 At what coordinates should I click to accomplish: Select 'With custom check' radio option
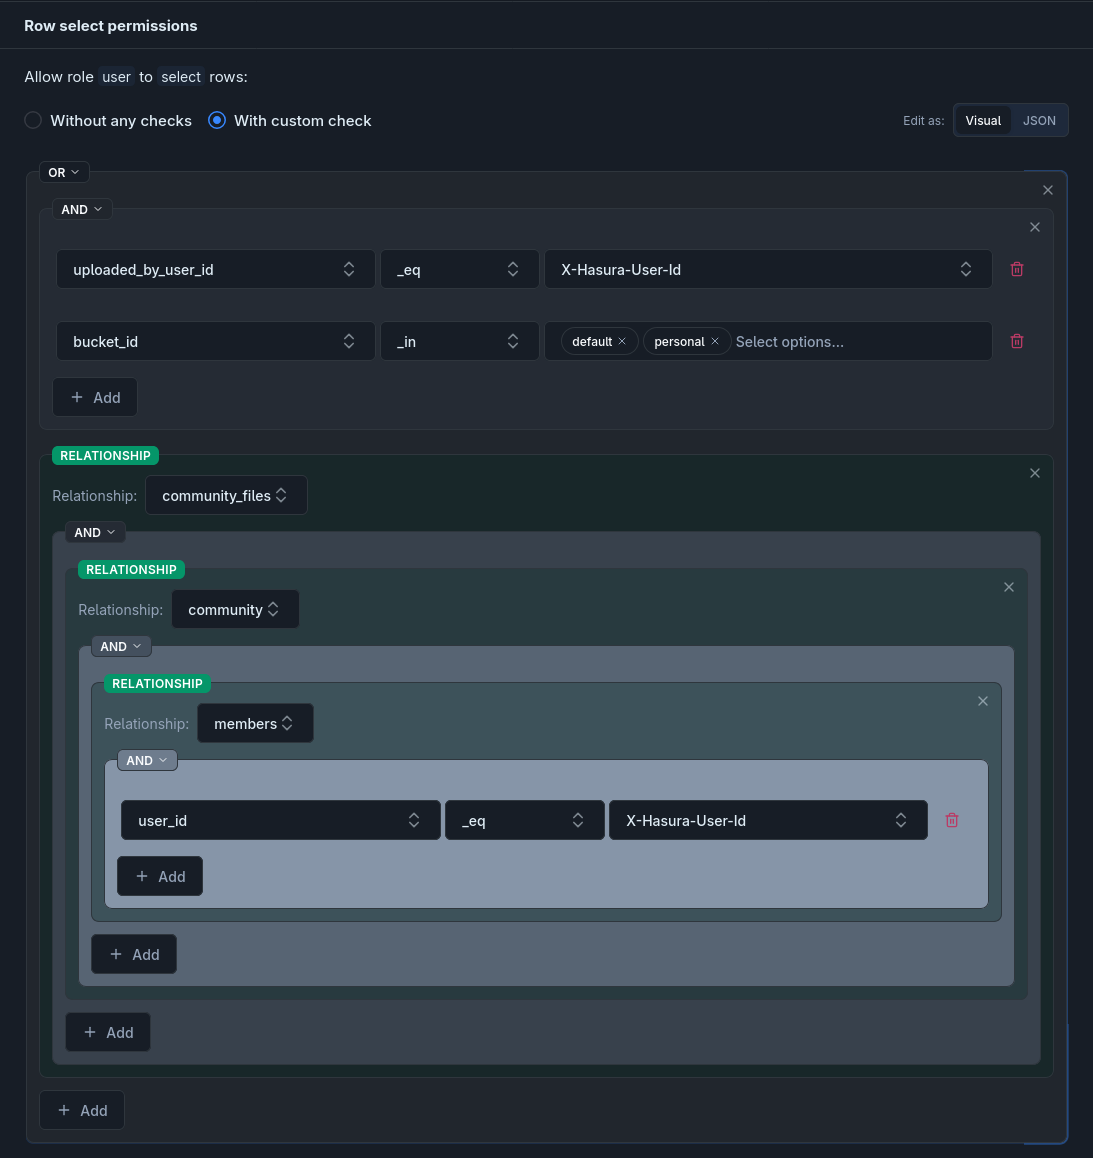click(x=216, y=120)
